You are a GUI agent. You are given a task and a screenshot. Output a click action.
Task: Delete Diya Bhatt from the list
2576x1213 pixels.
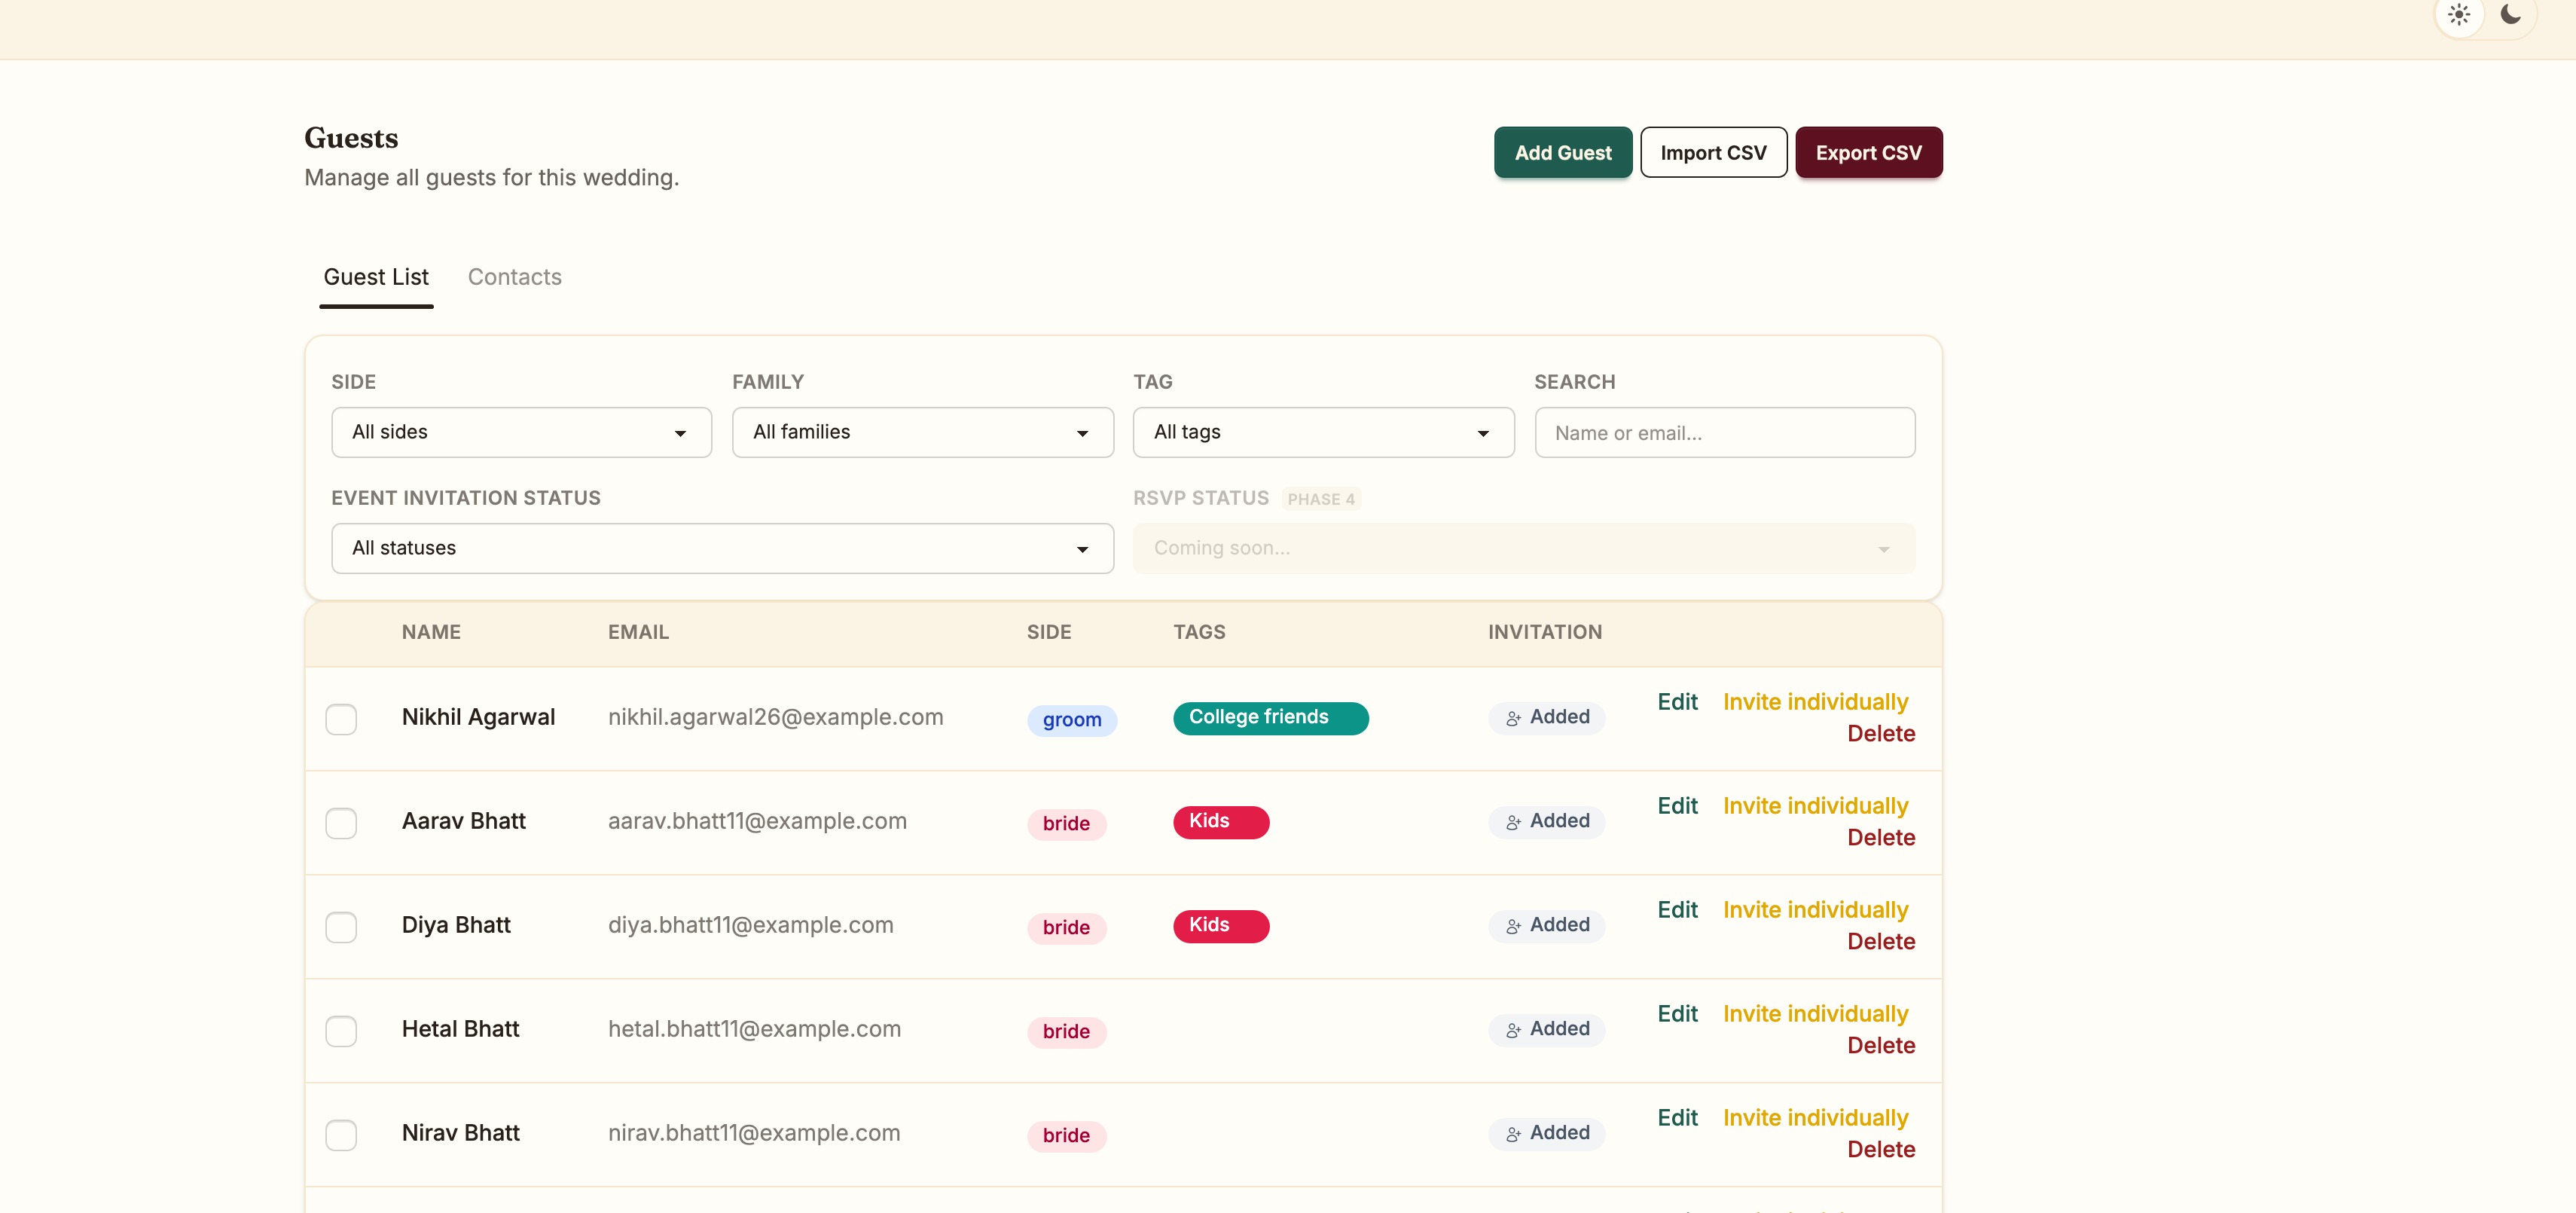[x=1881, y=942]
